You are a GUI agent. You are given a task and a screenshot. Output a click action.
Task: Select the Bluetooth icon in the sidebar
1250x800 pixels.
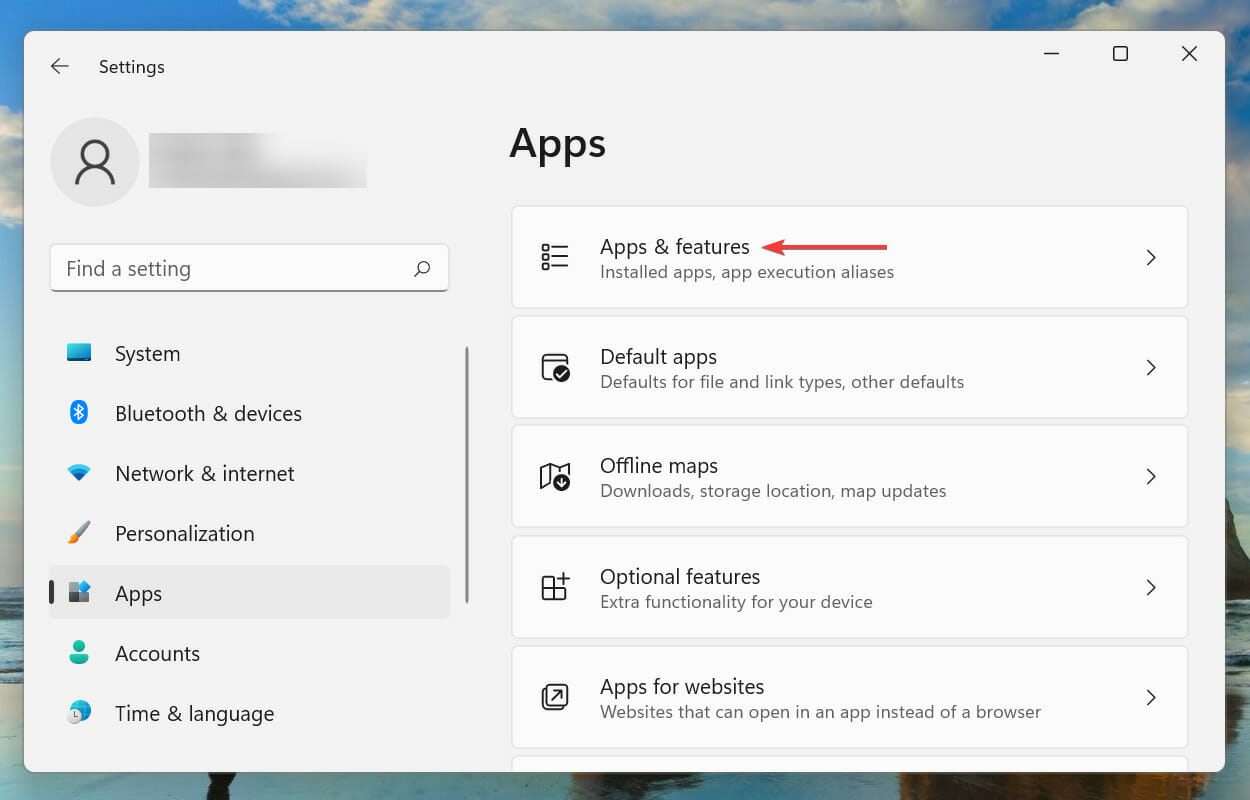[78, 413]
